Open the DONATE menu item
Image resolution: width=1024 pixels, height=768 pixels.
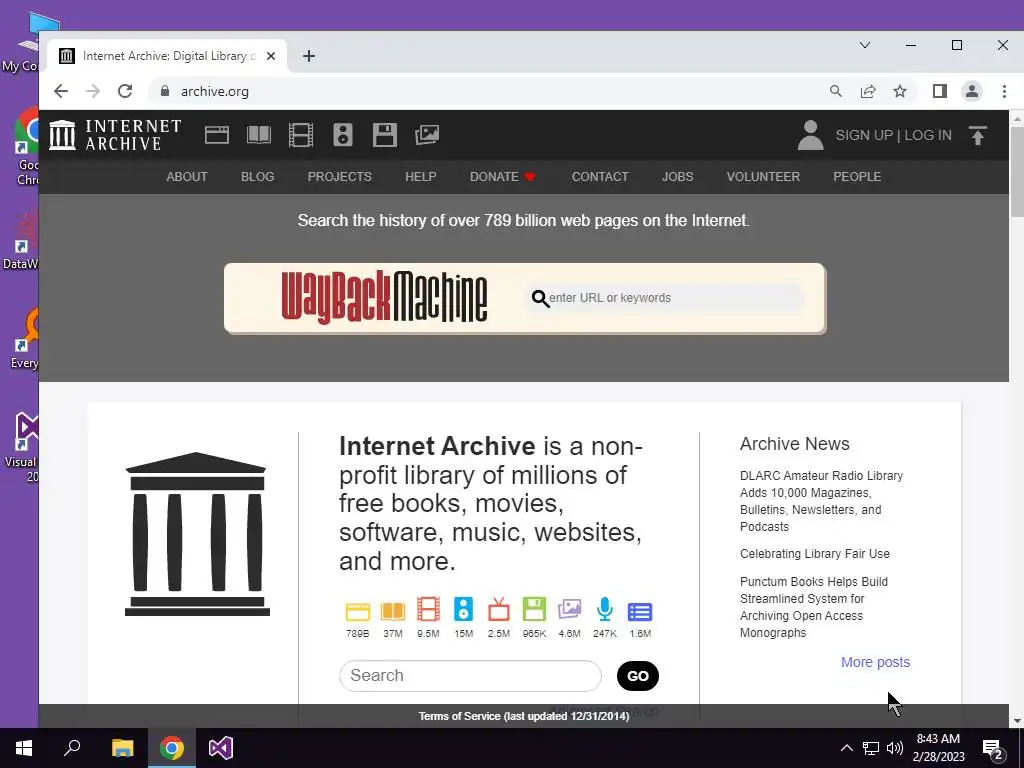502,177
